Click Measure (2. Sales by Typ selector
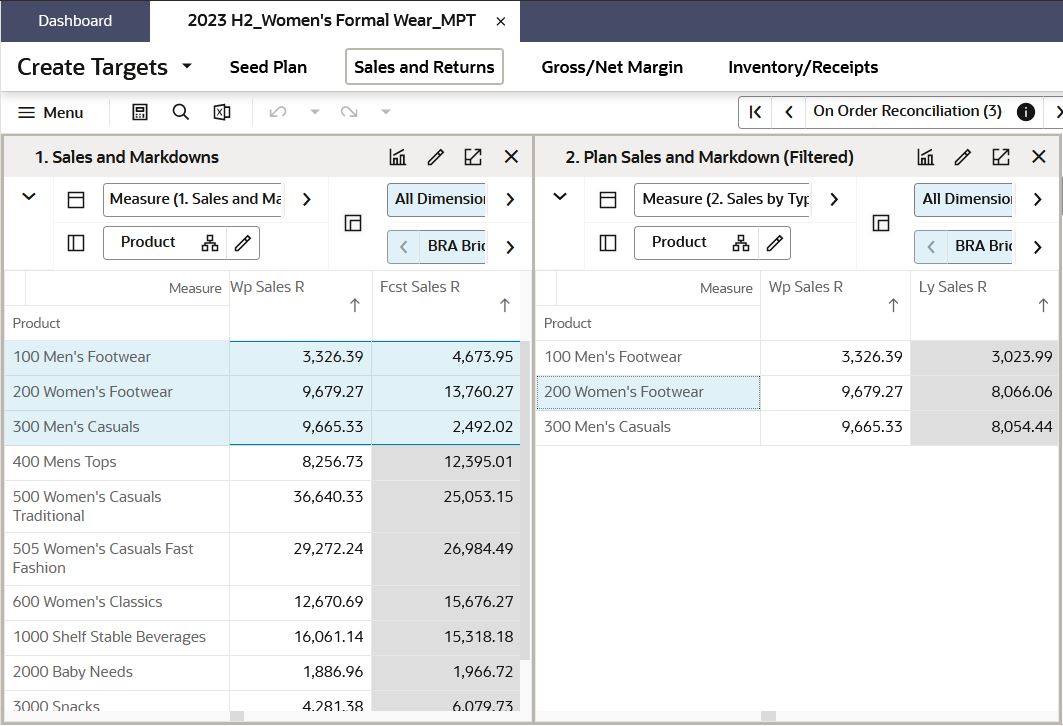Screen dimensions: 1063x726 (723, 199)
